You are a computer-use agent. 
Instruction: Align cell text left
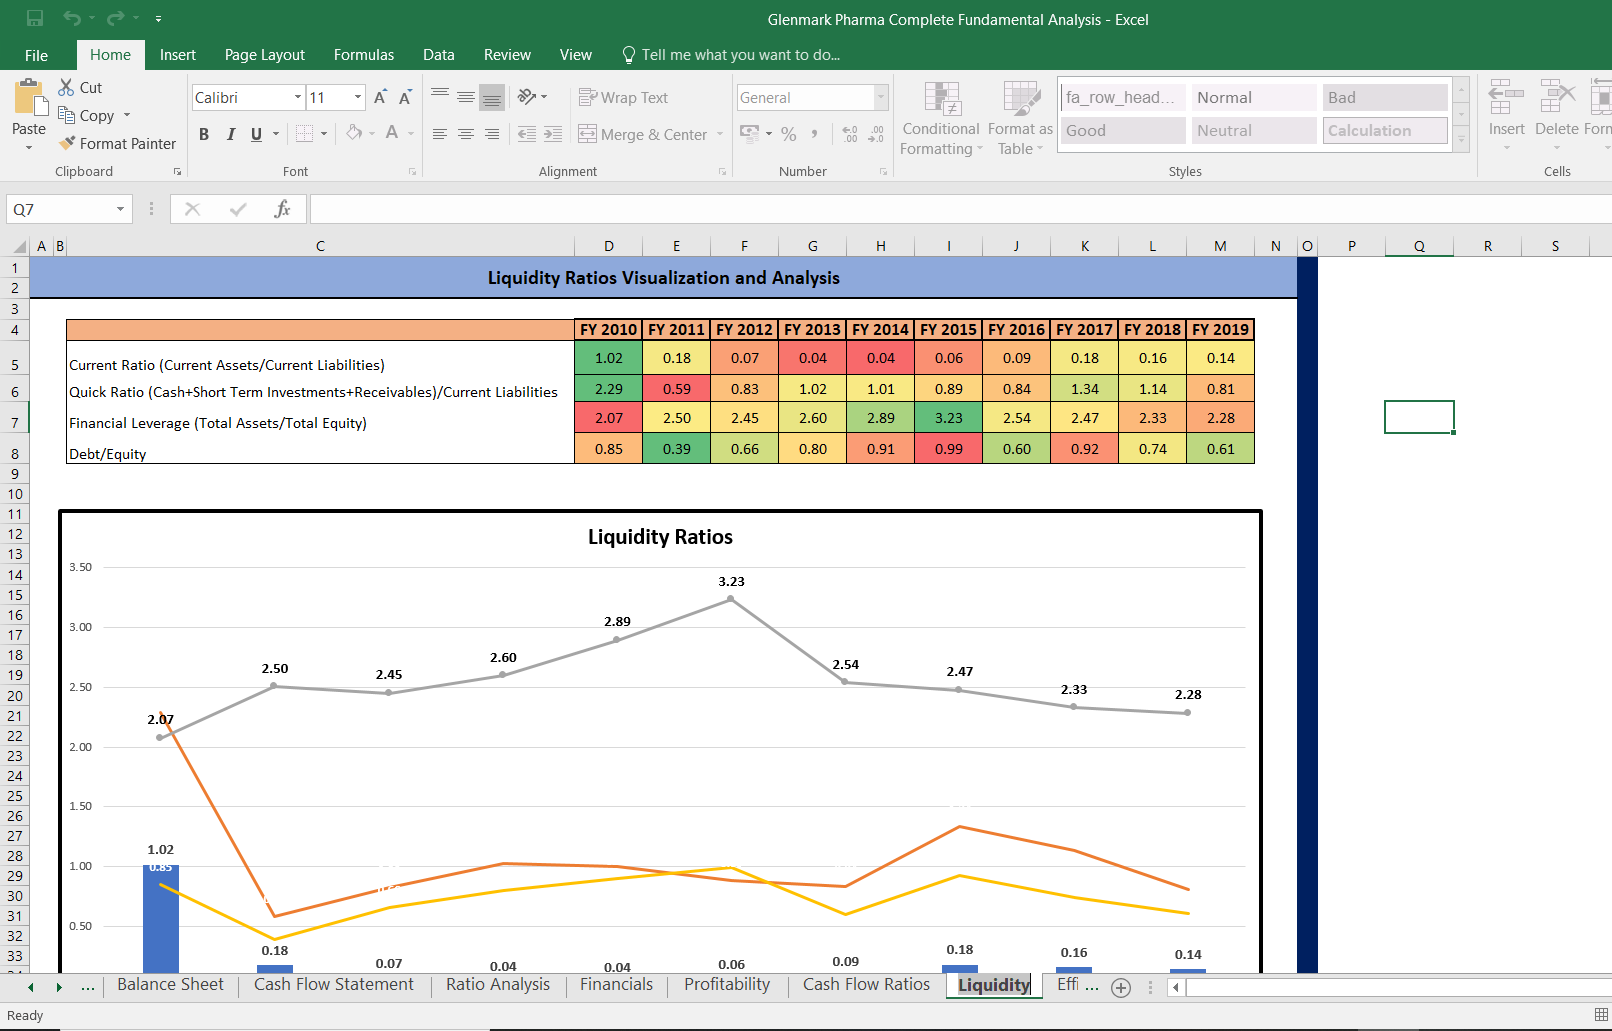pyautogui.click(x=440, y=133)
